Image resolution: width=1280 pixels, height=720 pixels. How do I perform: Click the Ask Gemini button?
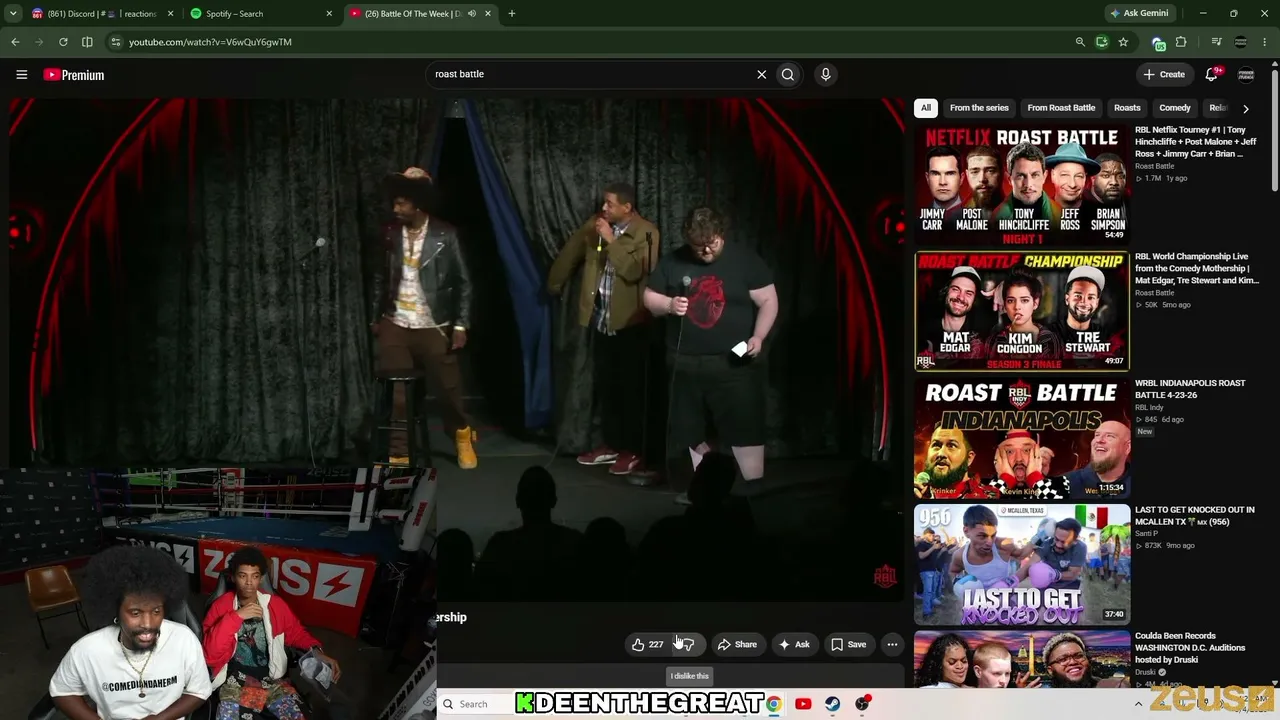coord(1138,13)
